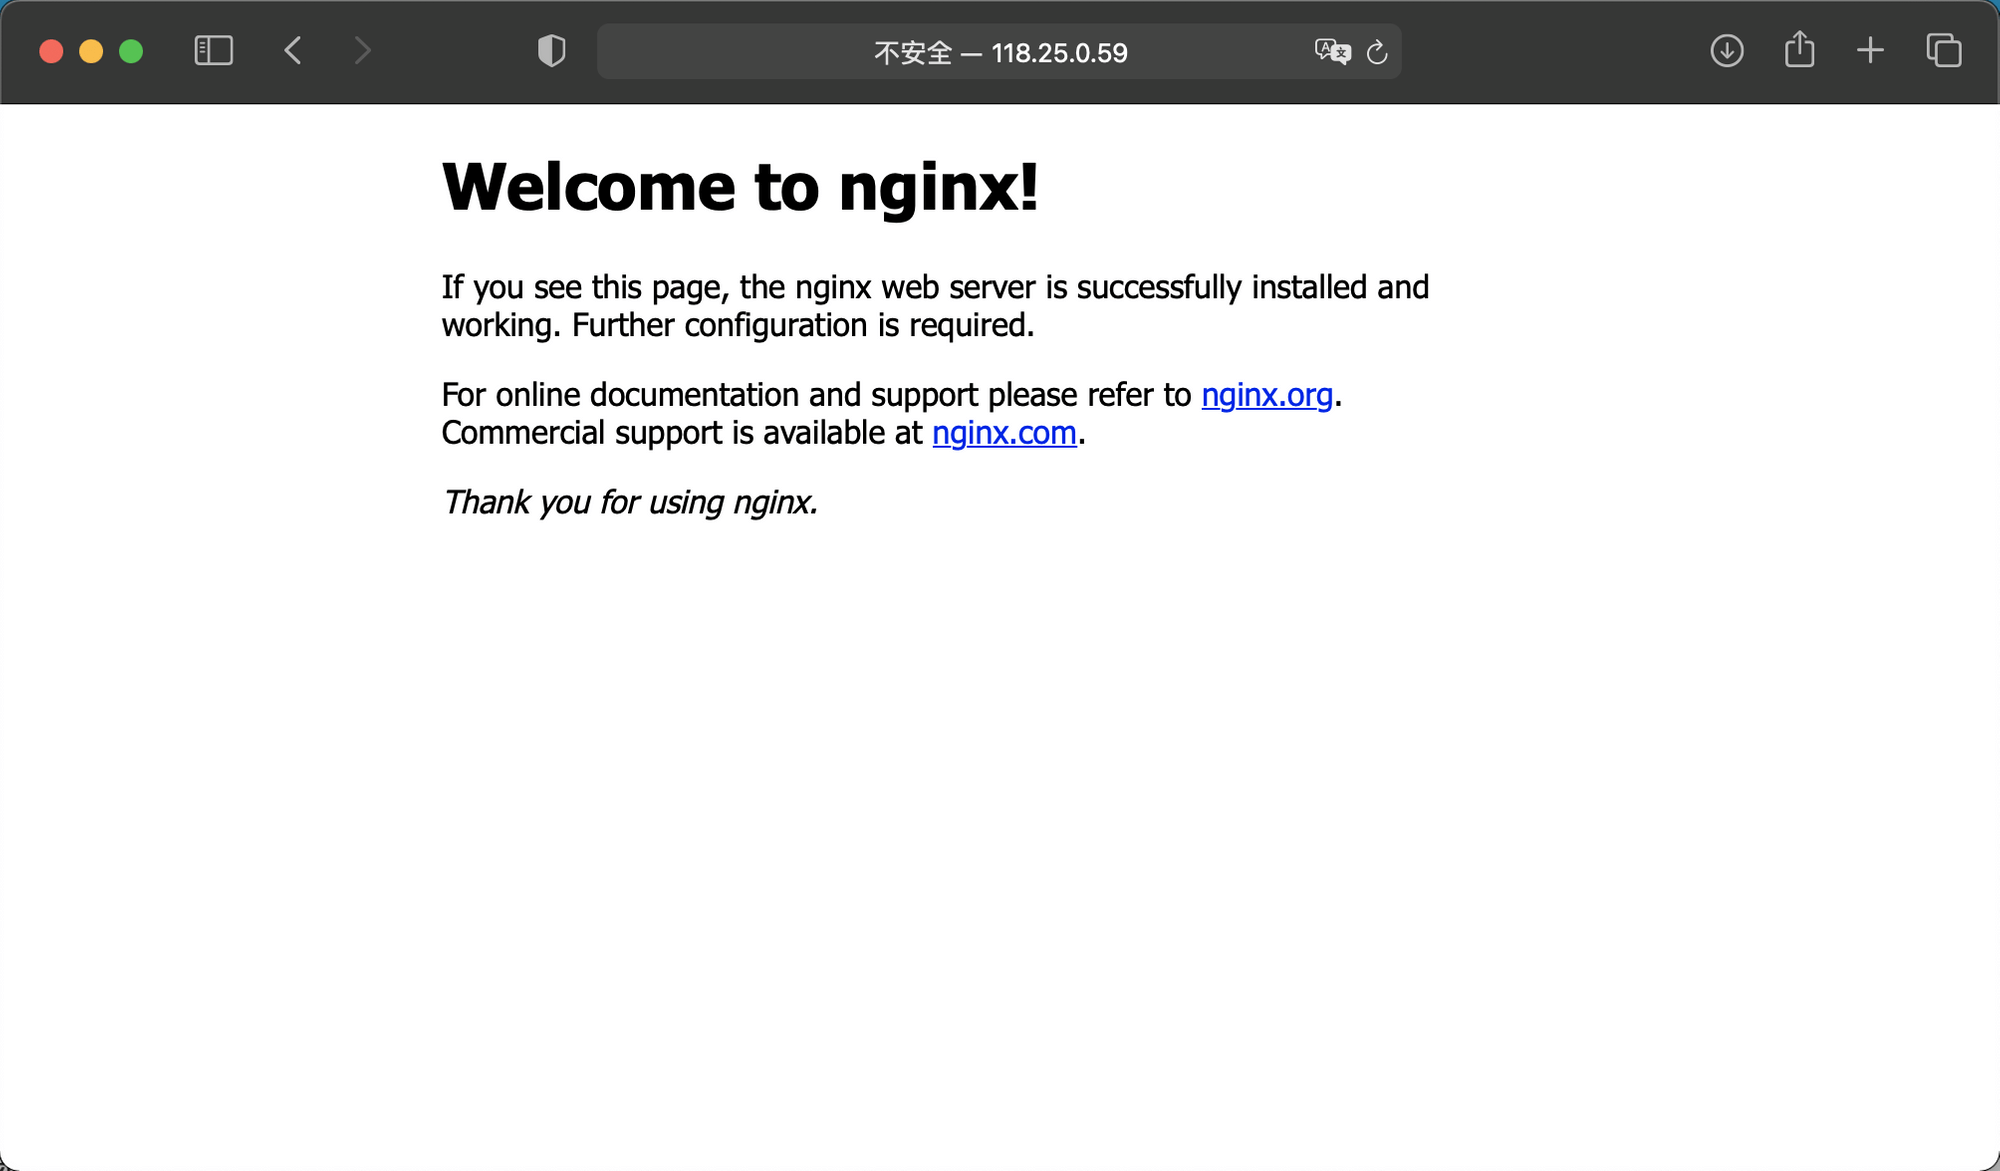Minimize the window with the yellow button
This screenshot has width=2000, height=1171.
[x=91, y=52]
